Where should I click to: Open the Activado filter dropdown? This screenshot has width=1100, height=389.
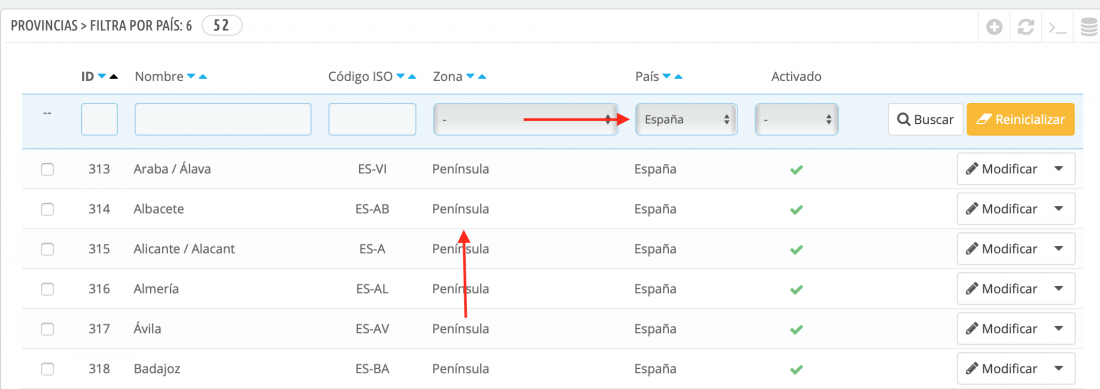pyautogui.click(x=797, y=120)
